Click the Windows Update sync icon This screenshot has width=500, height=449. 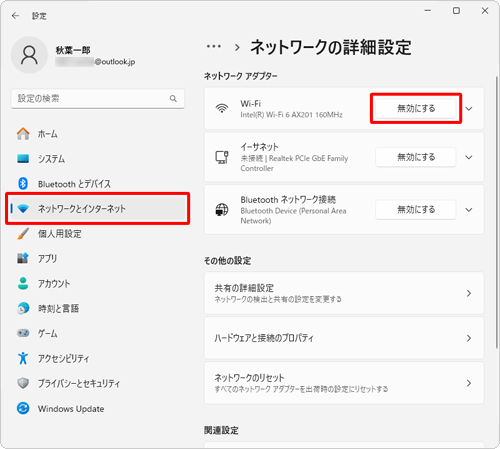(x=23, y=408)
